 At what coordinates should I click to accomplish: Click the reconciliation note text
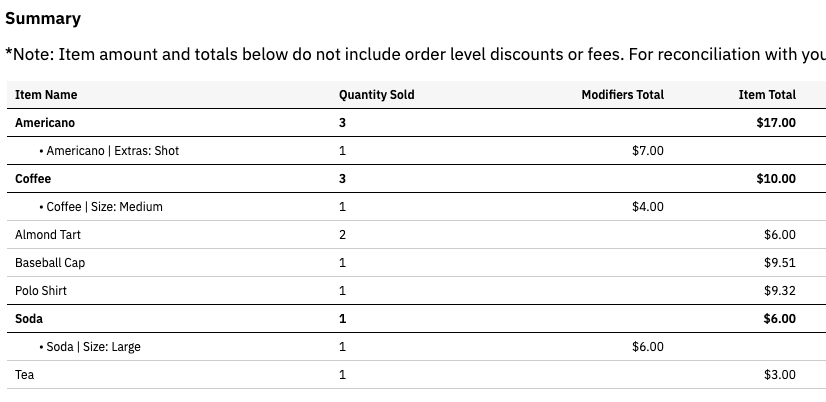pyautogui.click(x=415, y=54)
